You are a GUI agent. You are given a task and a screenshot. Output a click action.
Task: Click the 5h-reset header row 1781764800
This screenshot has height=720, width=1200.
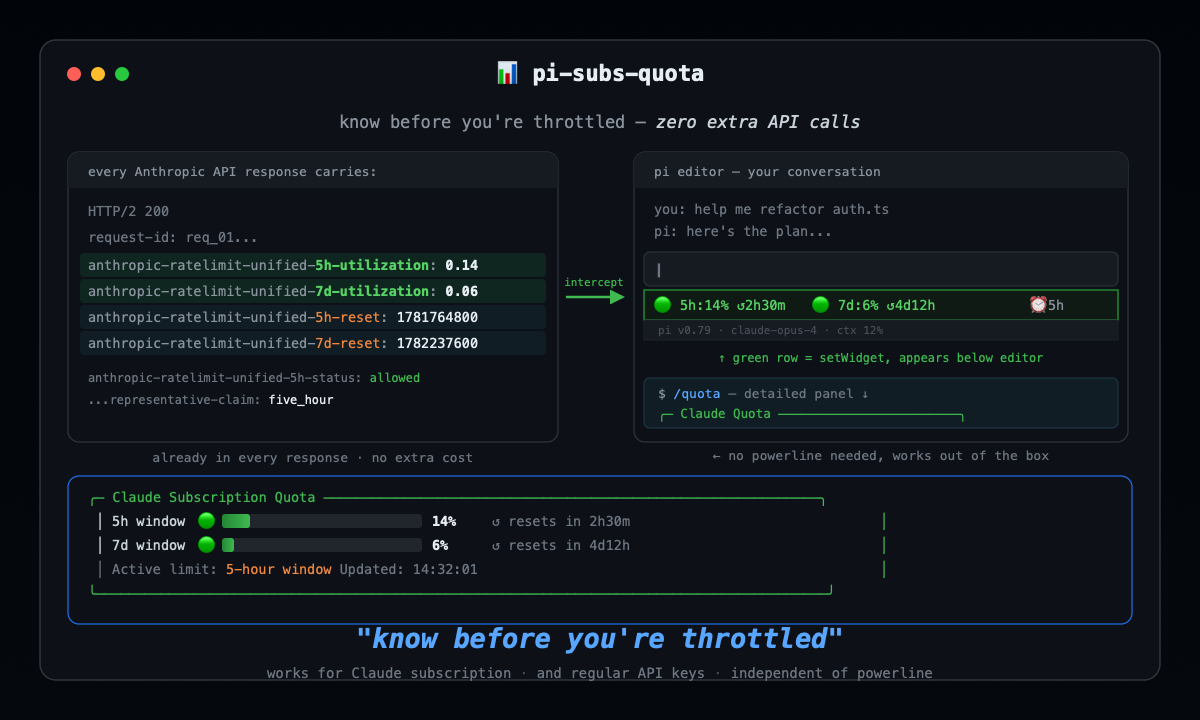pyautogui.click(x=313, y=317)
